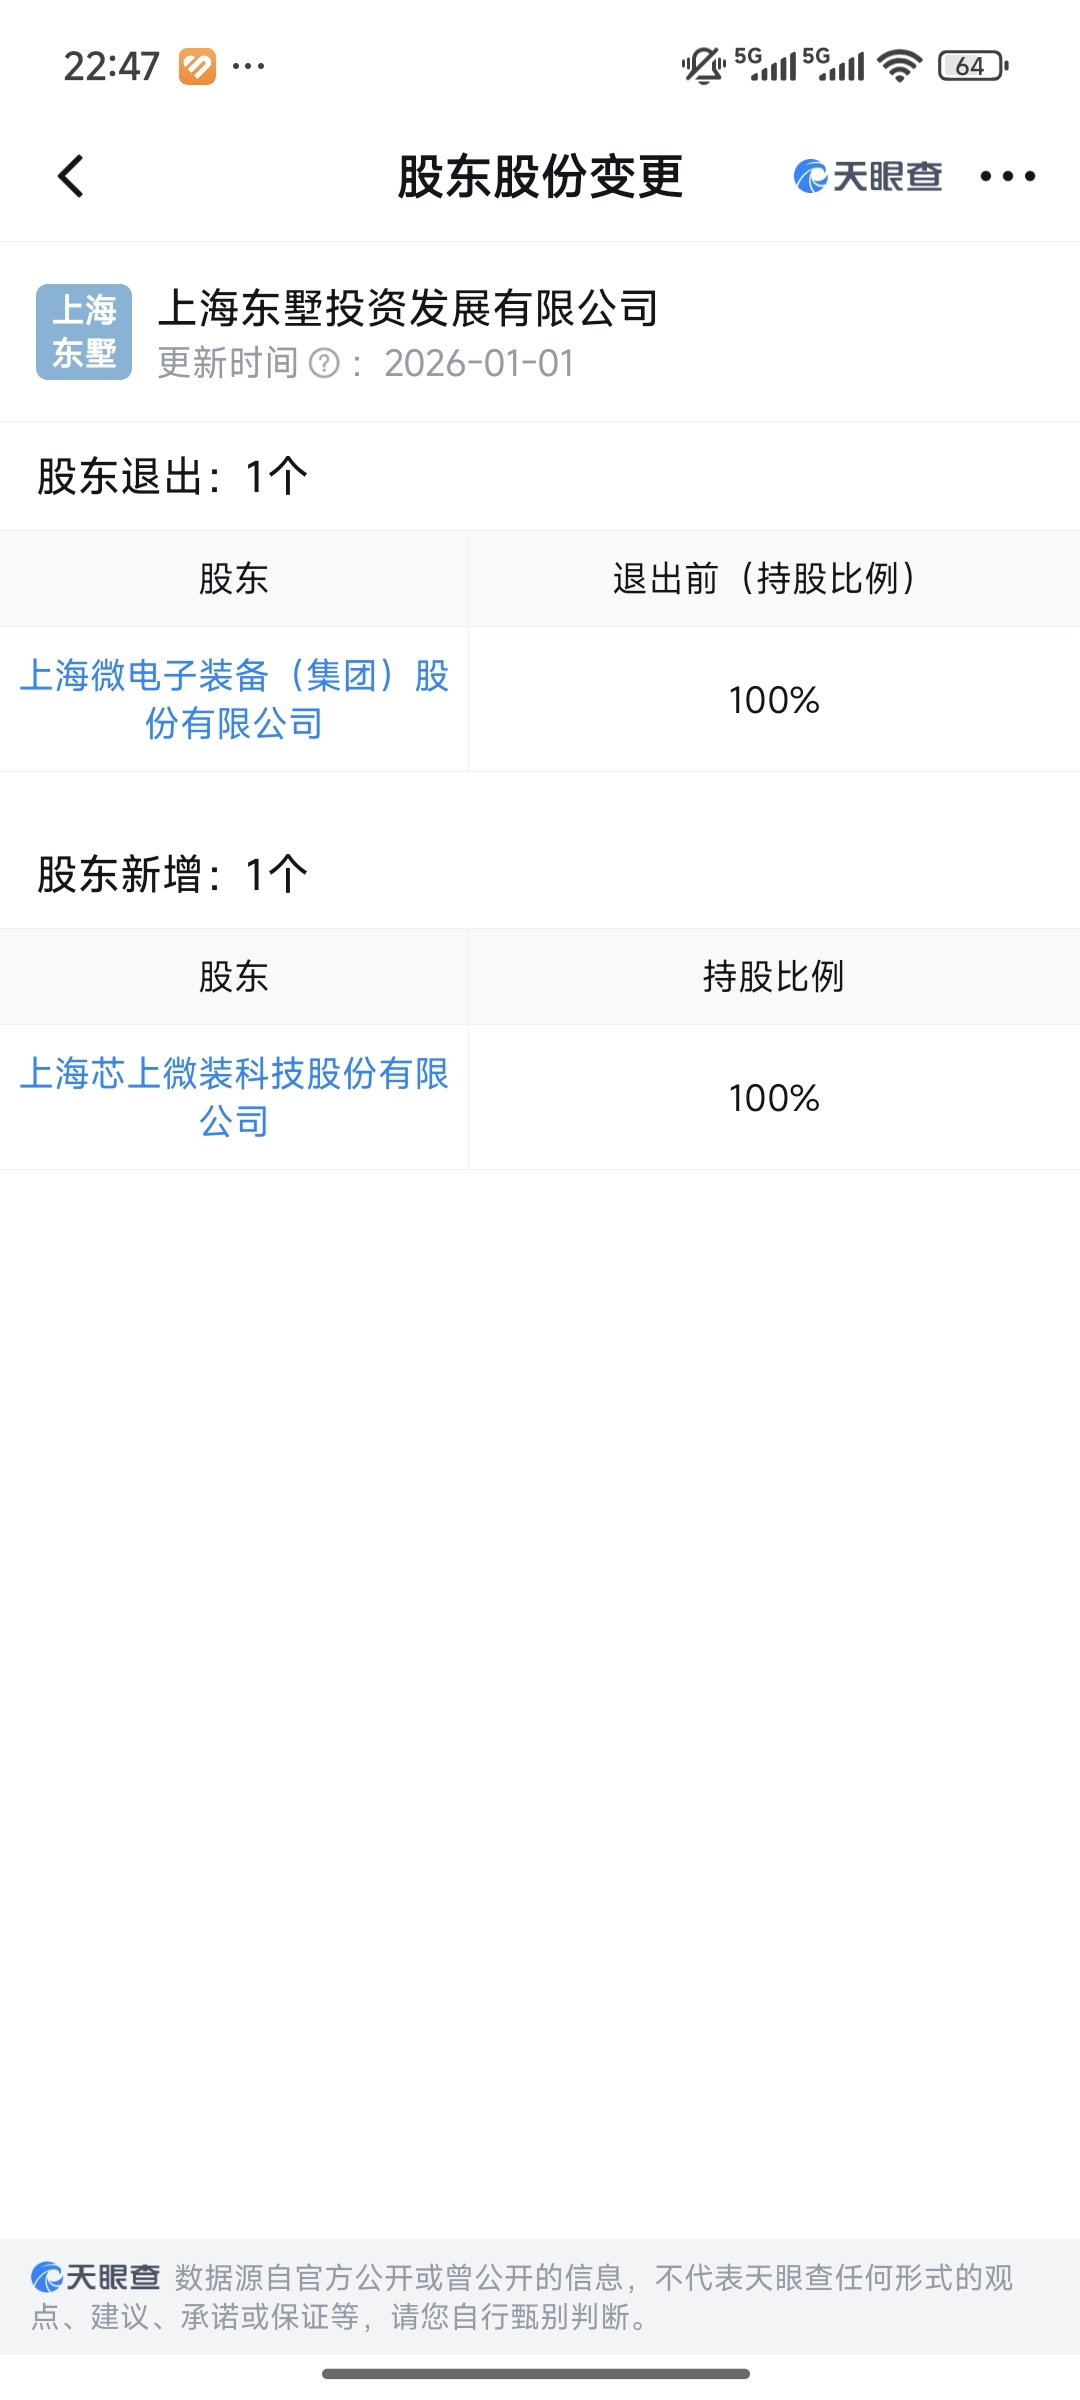Tap the 100% value for new shareholder

pos(773,1098)
